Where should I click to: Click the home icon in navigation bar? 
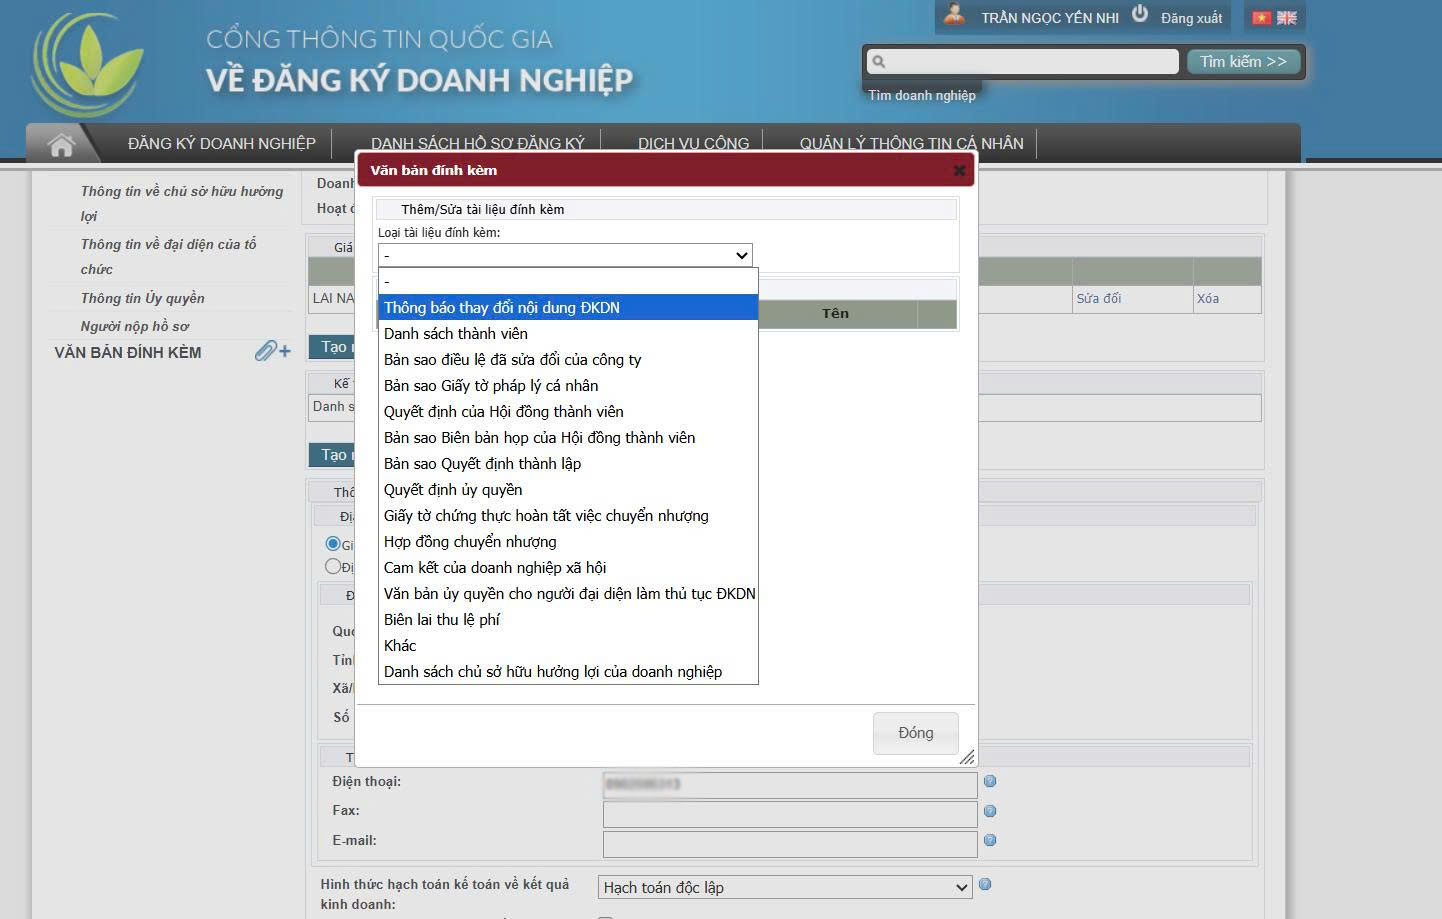pos(61,145)
